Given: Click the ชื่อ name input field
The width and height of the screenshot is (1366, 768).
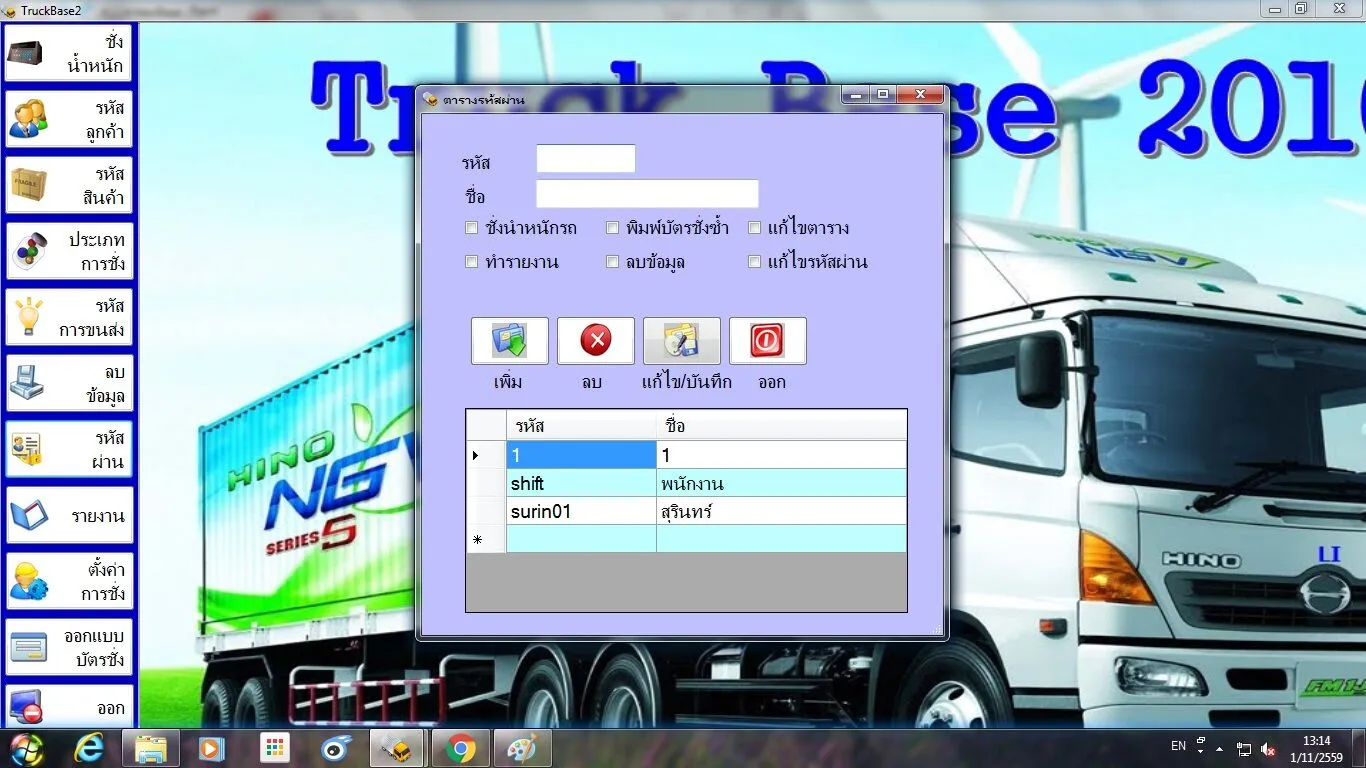Looking at the screenshot, I should [x=647, y=194].
